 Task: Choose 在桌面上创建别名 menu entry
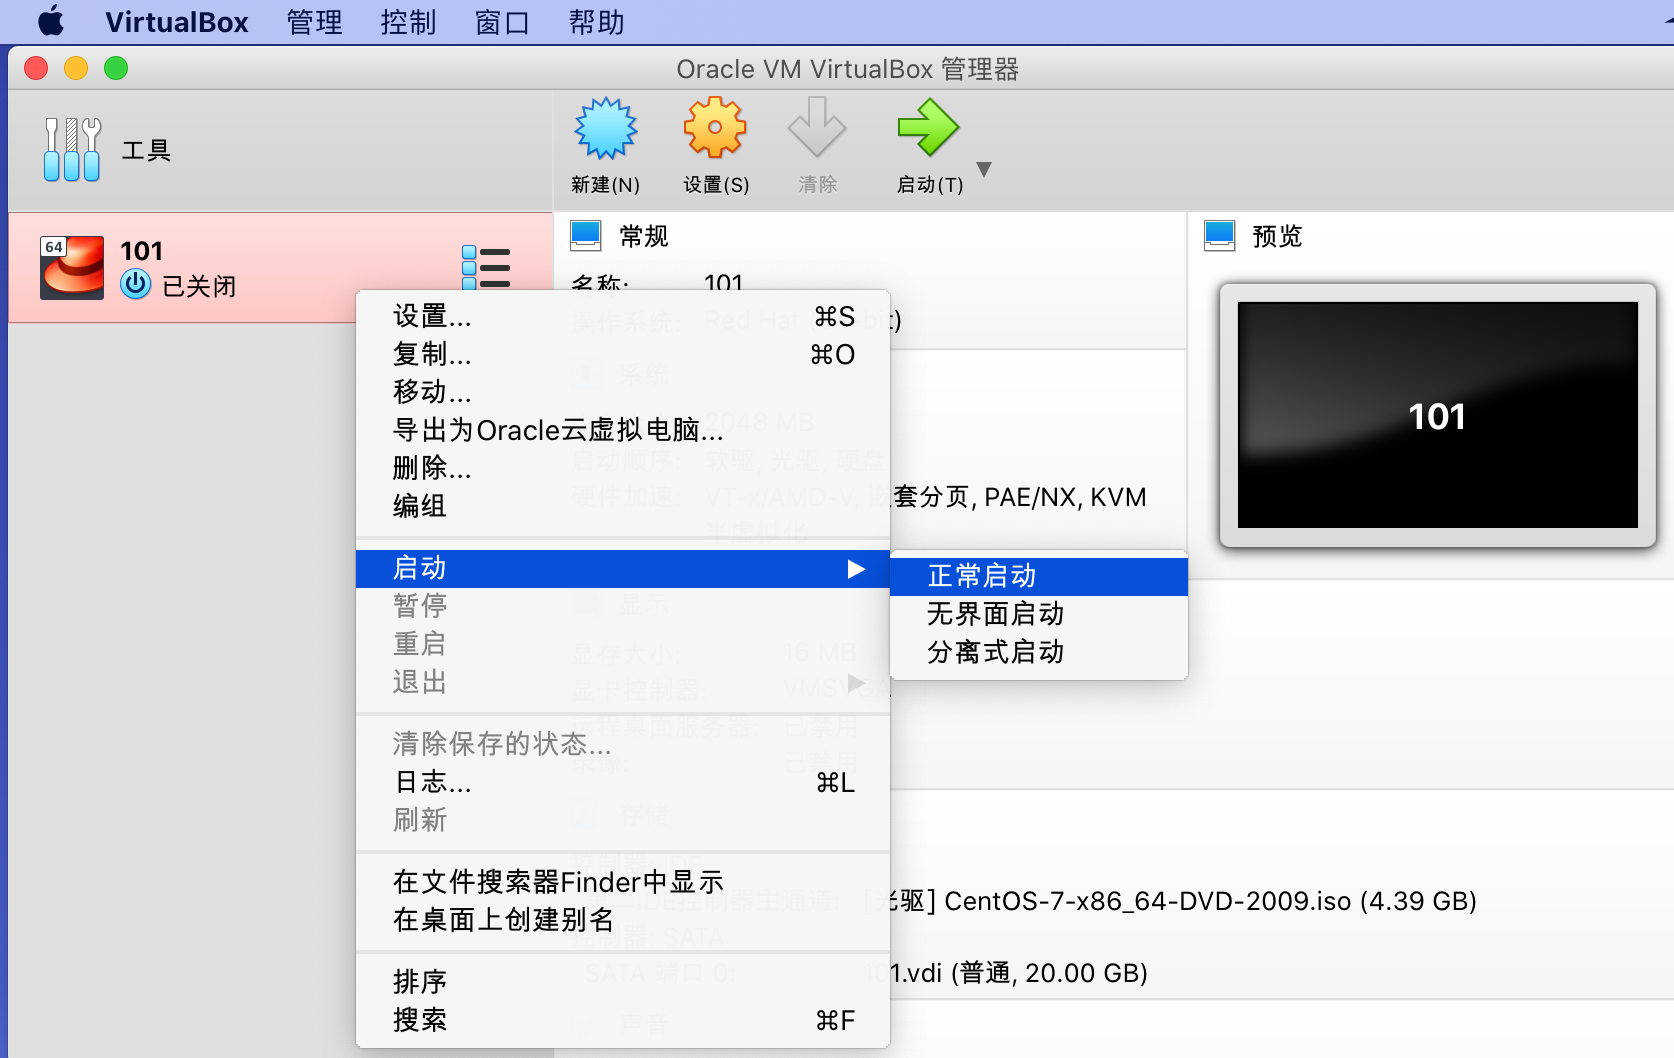(x=622, y=920)
